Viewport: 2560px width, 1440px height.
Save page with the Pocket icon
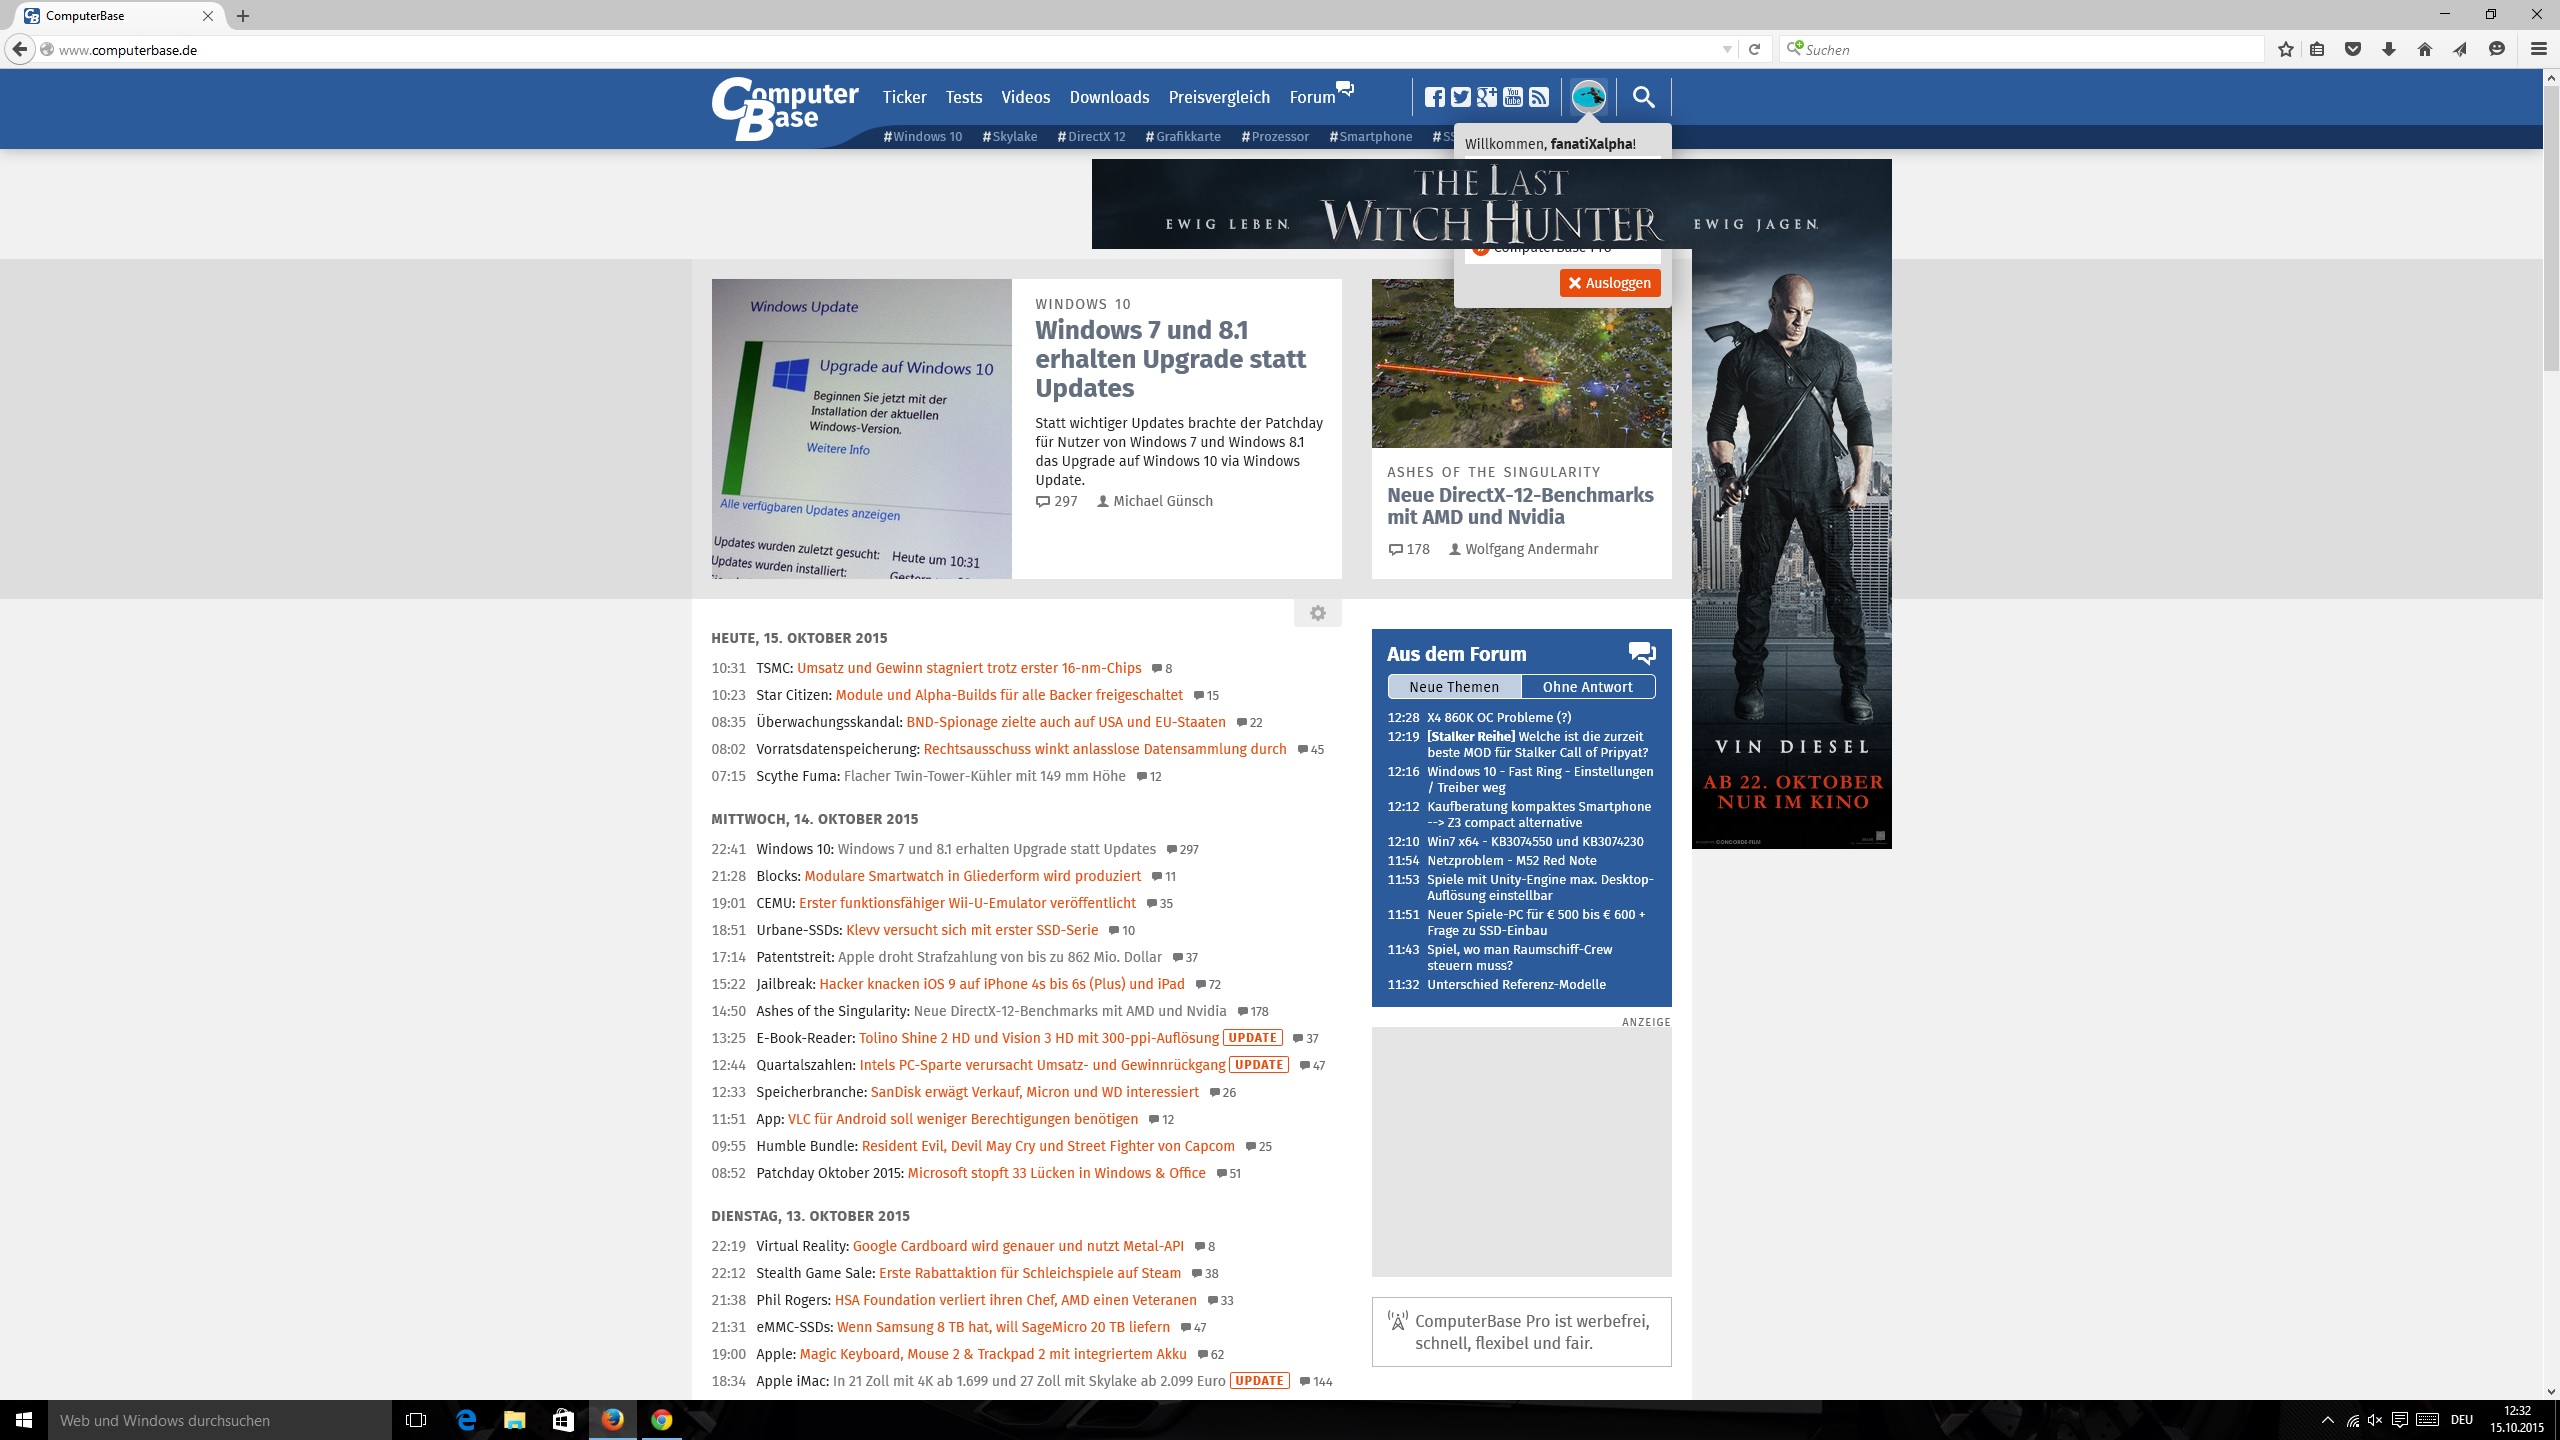pyautogui.click(x=2352, y=49)
